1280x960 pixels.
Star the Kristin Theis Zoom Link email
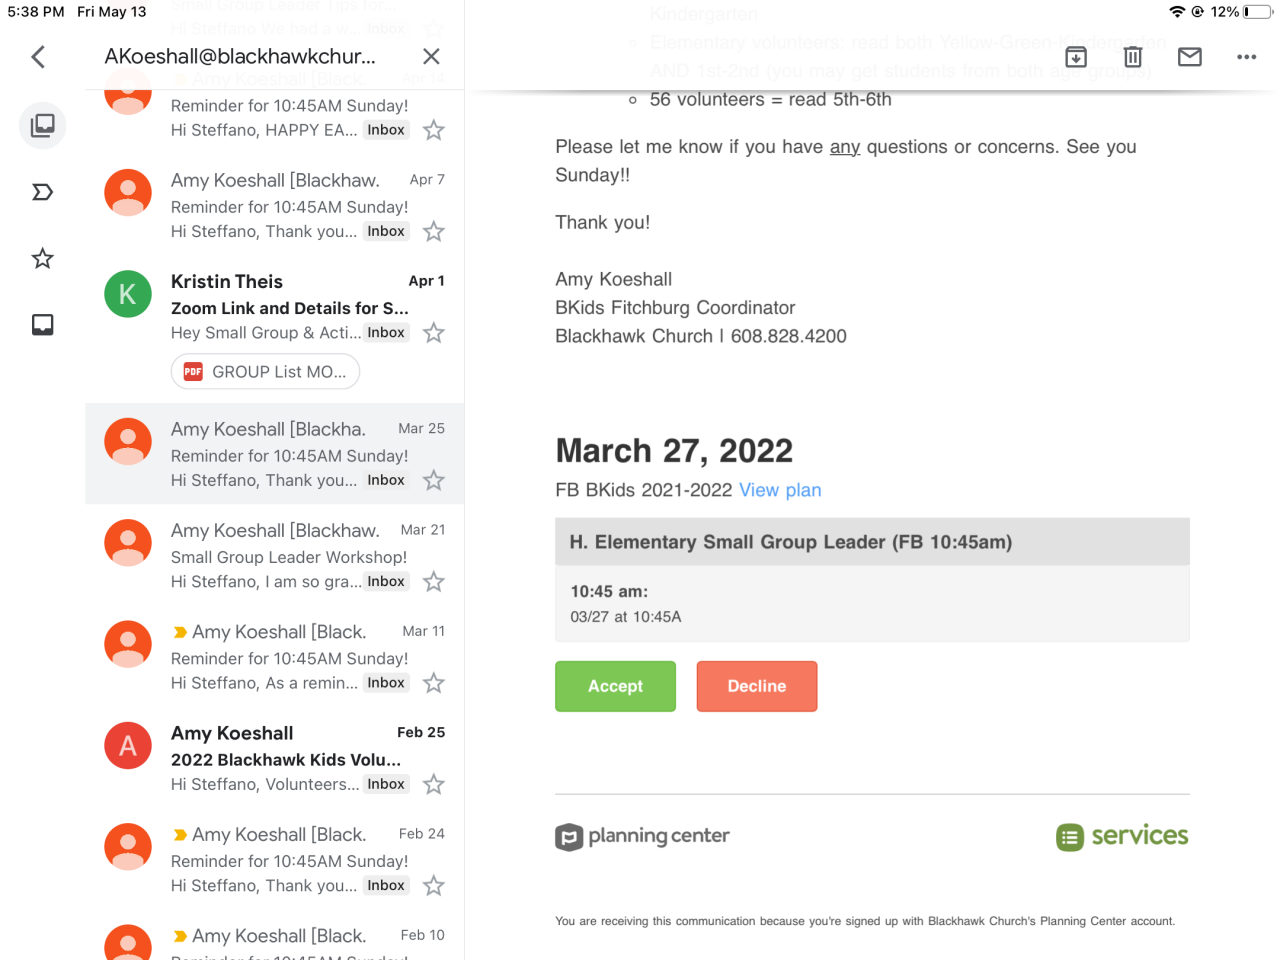click(434, 333)
